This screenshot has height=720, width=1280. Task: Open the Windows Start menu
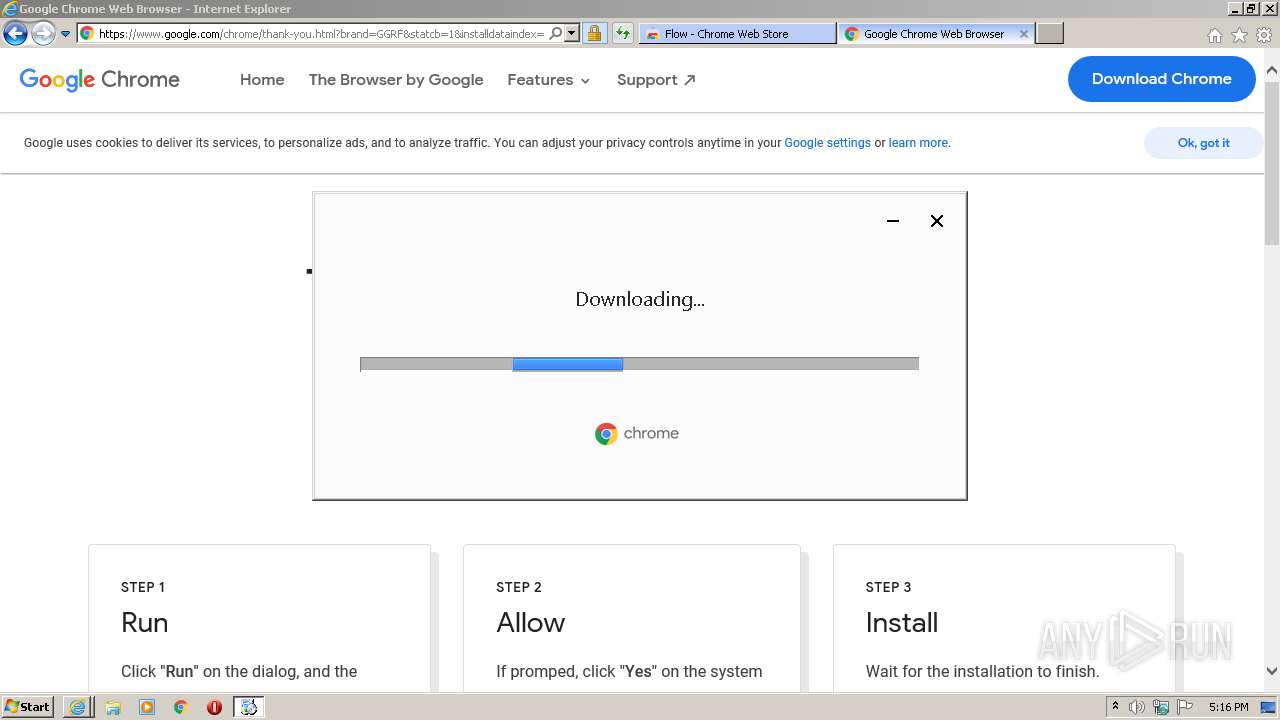(28, 706)
